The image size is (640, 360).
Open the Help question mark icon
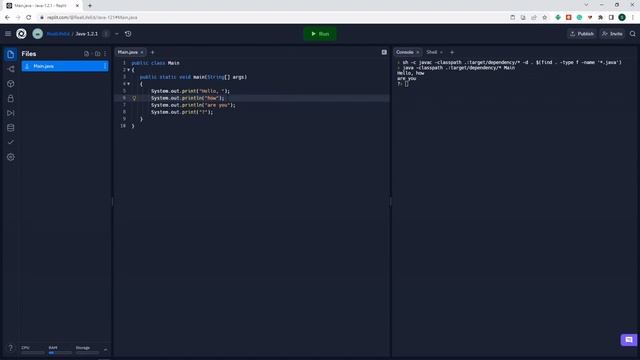point(11,348)
